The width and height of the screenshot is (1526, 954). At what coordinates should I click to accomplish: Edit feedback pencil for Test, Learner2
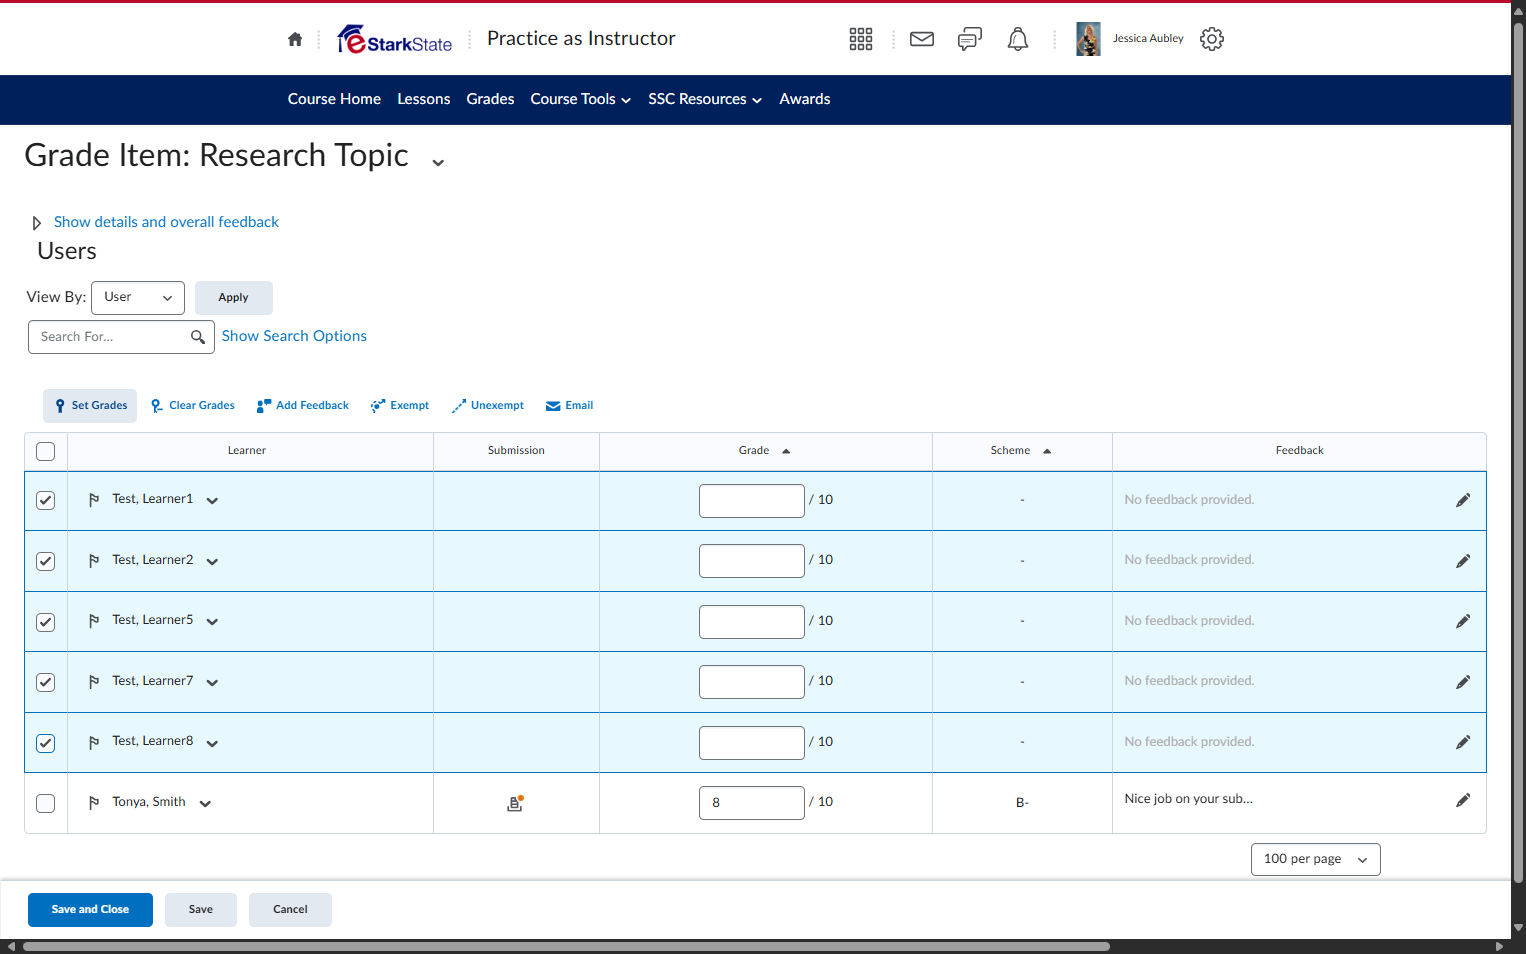click(x=1463, y=561)
